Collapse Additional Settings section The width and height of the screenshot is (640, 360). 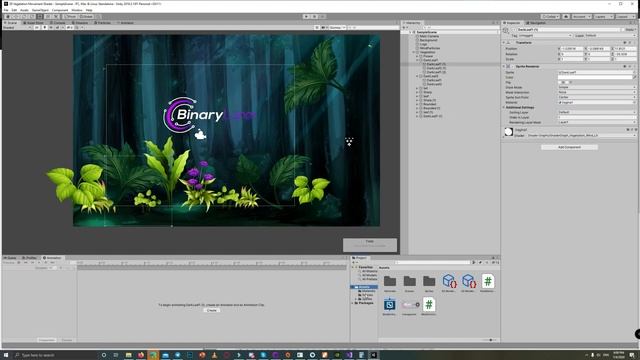pyautogui.click(x=504, y=107)
